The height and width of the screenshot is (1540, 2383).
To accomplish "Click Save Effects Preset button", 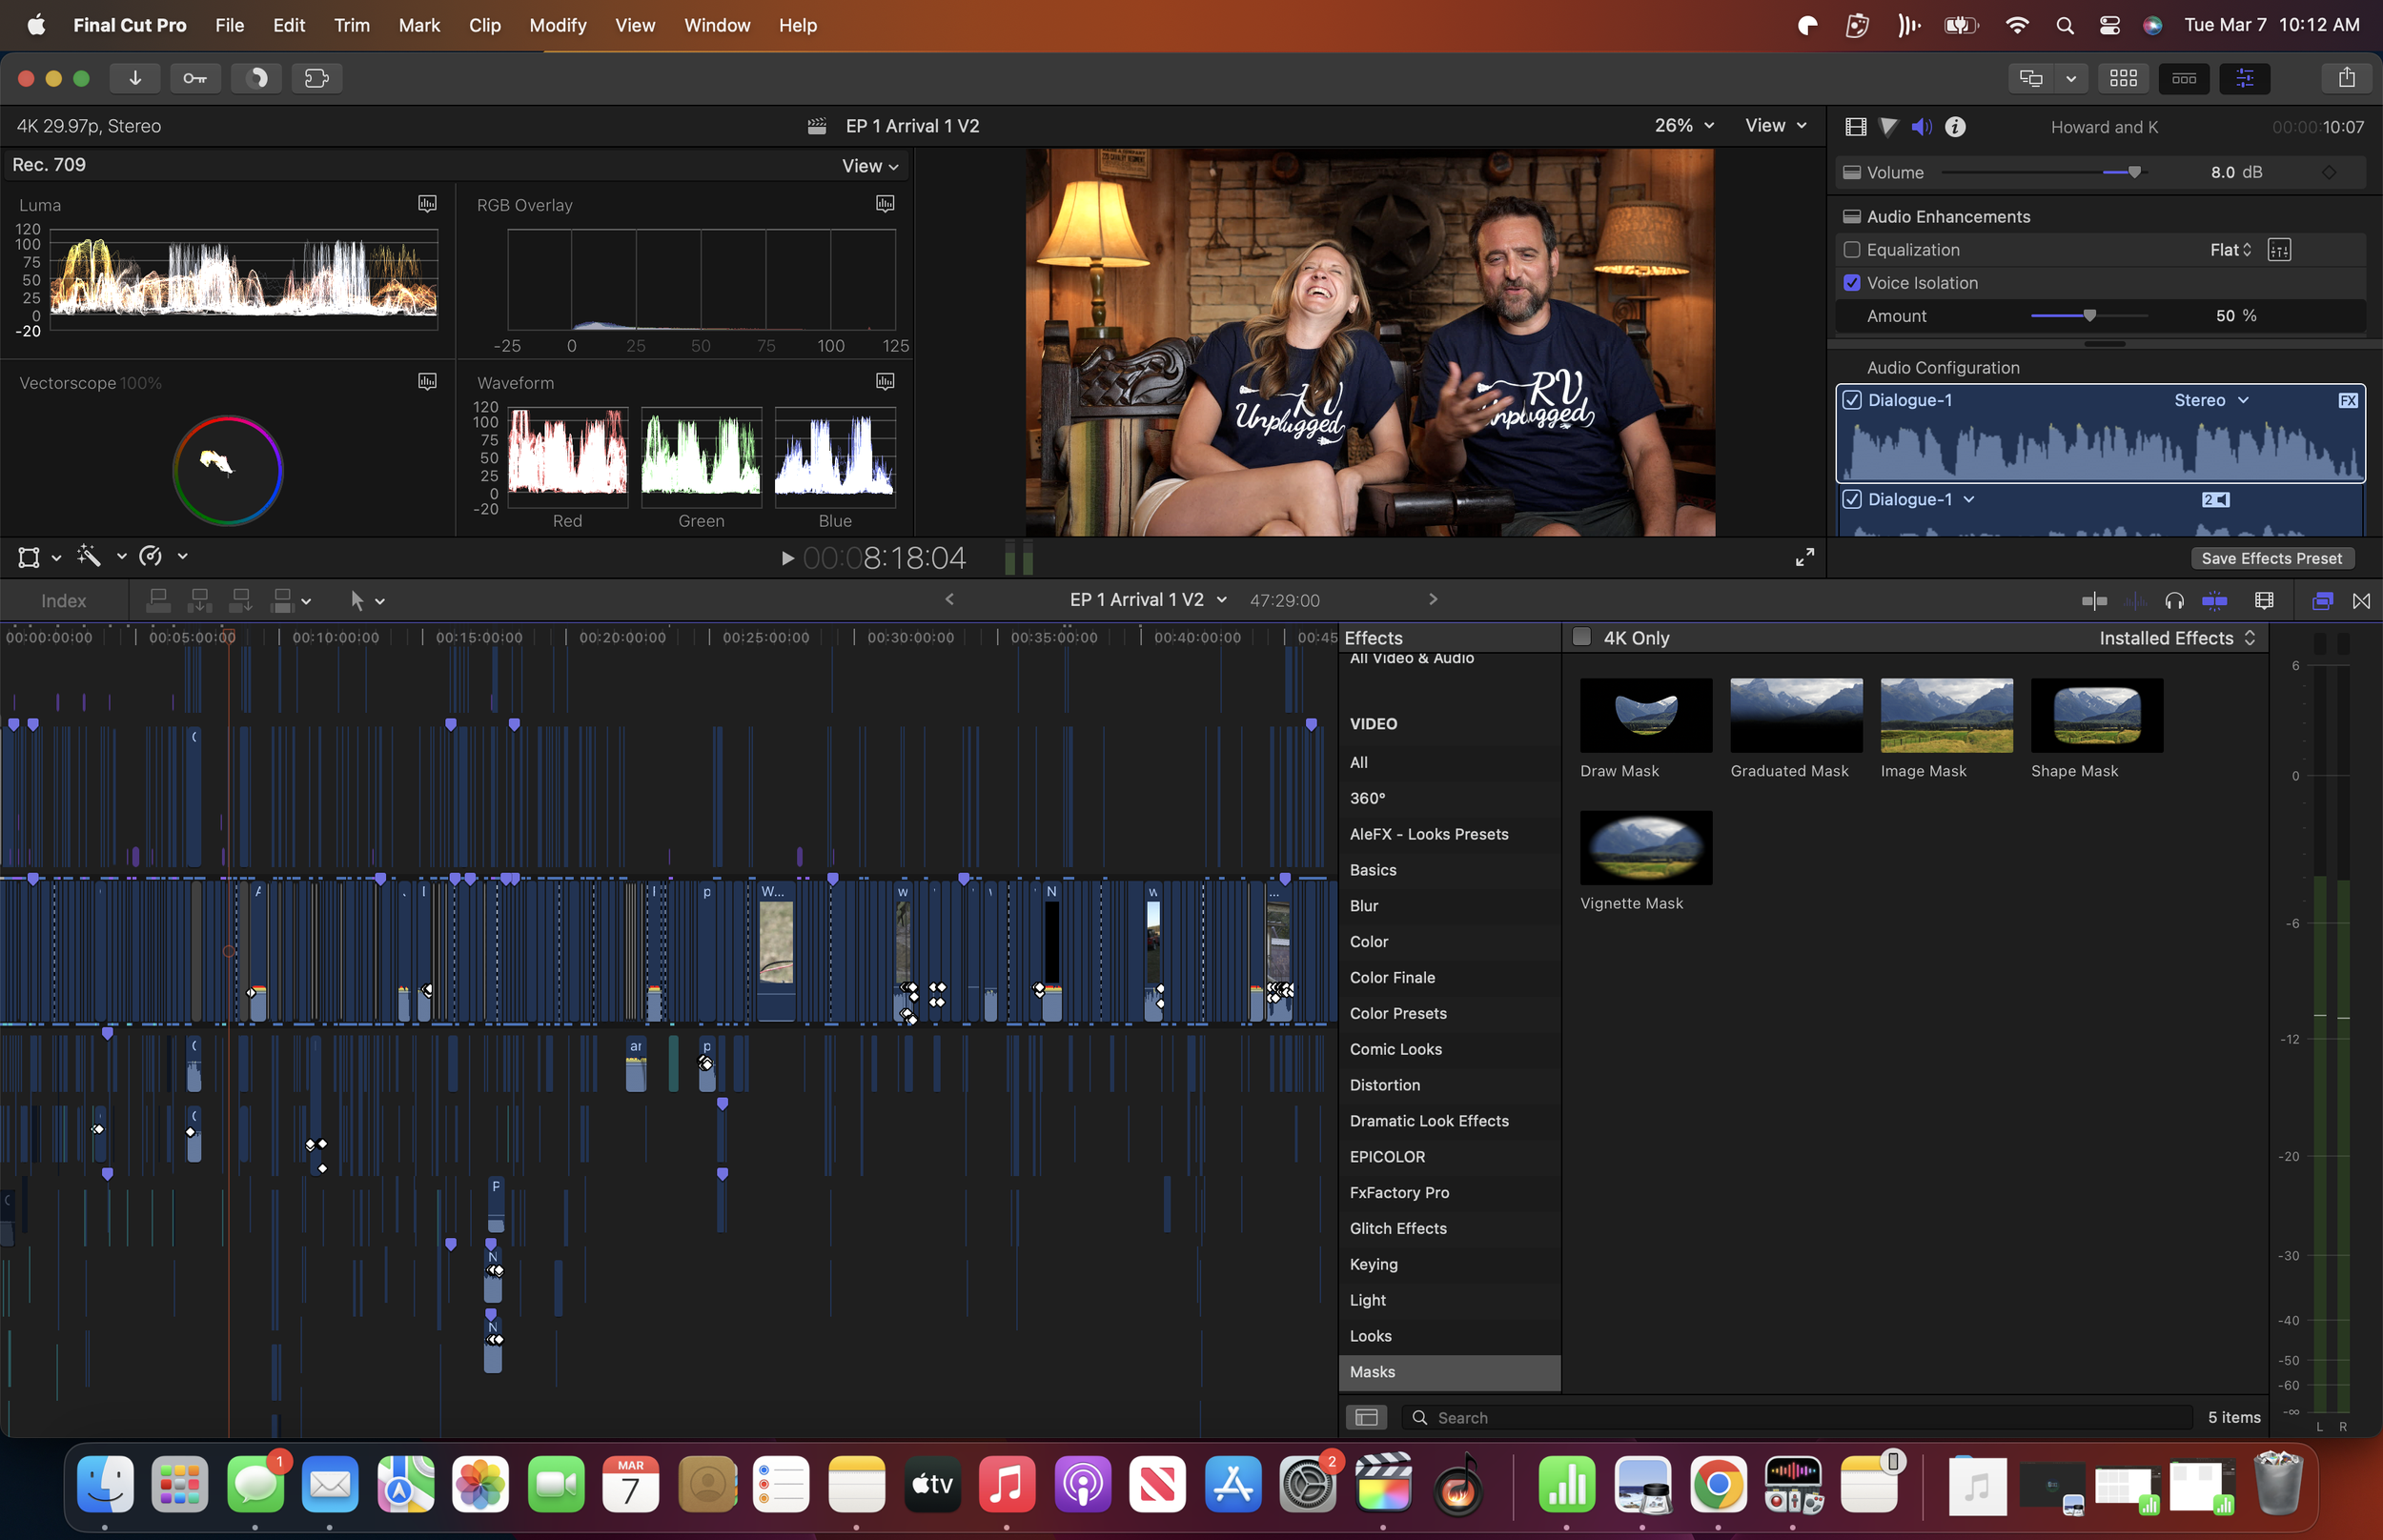I will tap(2271, 558).
